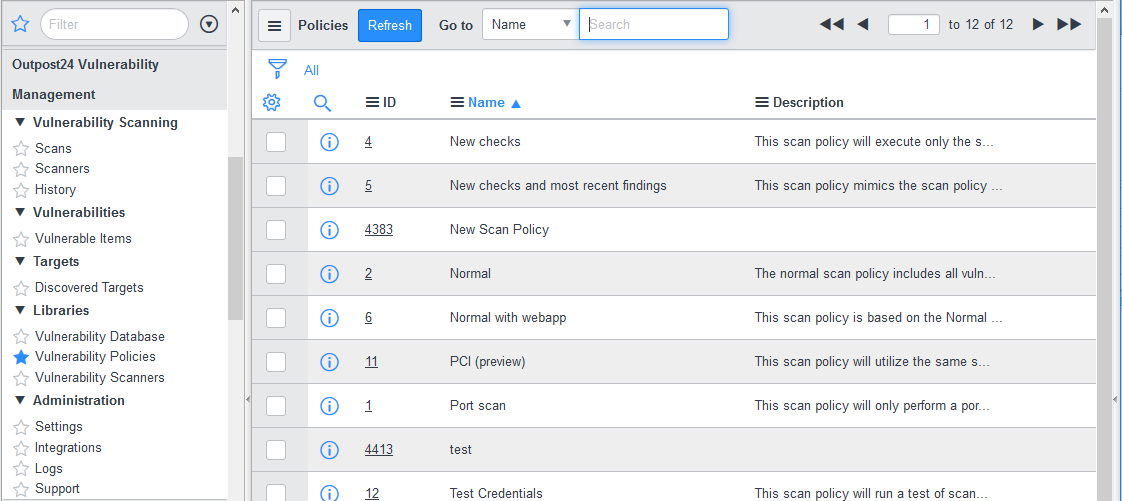This screenshot has width=1122, height=501.
Task: Expand the circled down-arrow next to Filter
Action: point(209,24)
